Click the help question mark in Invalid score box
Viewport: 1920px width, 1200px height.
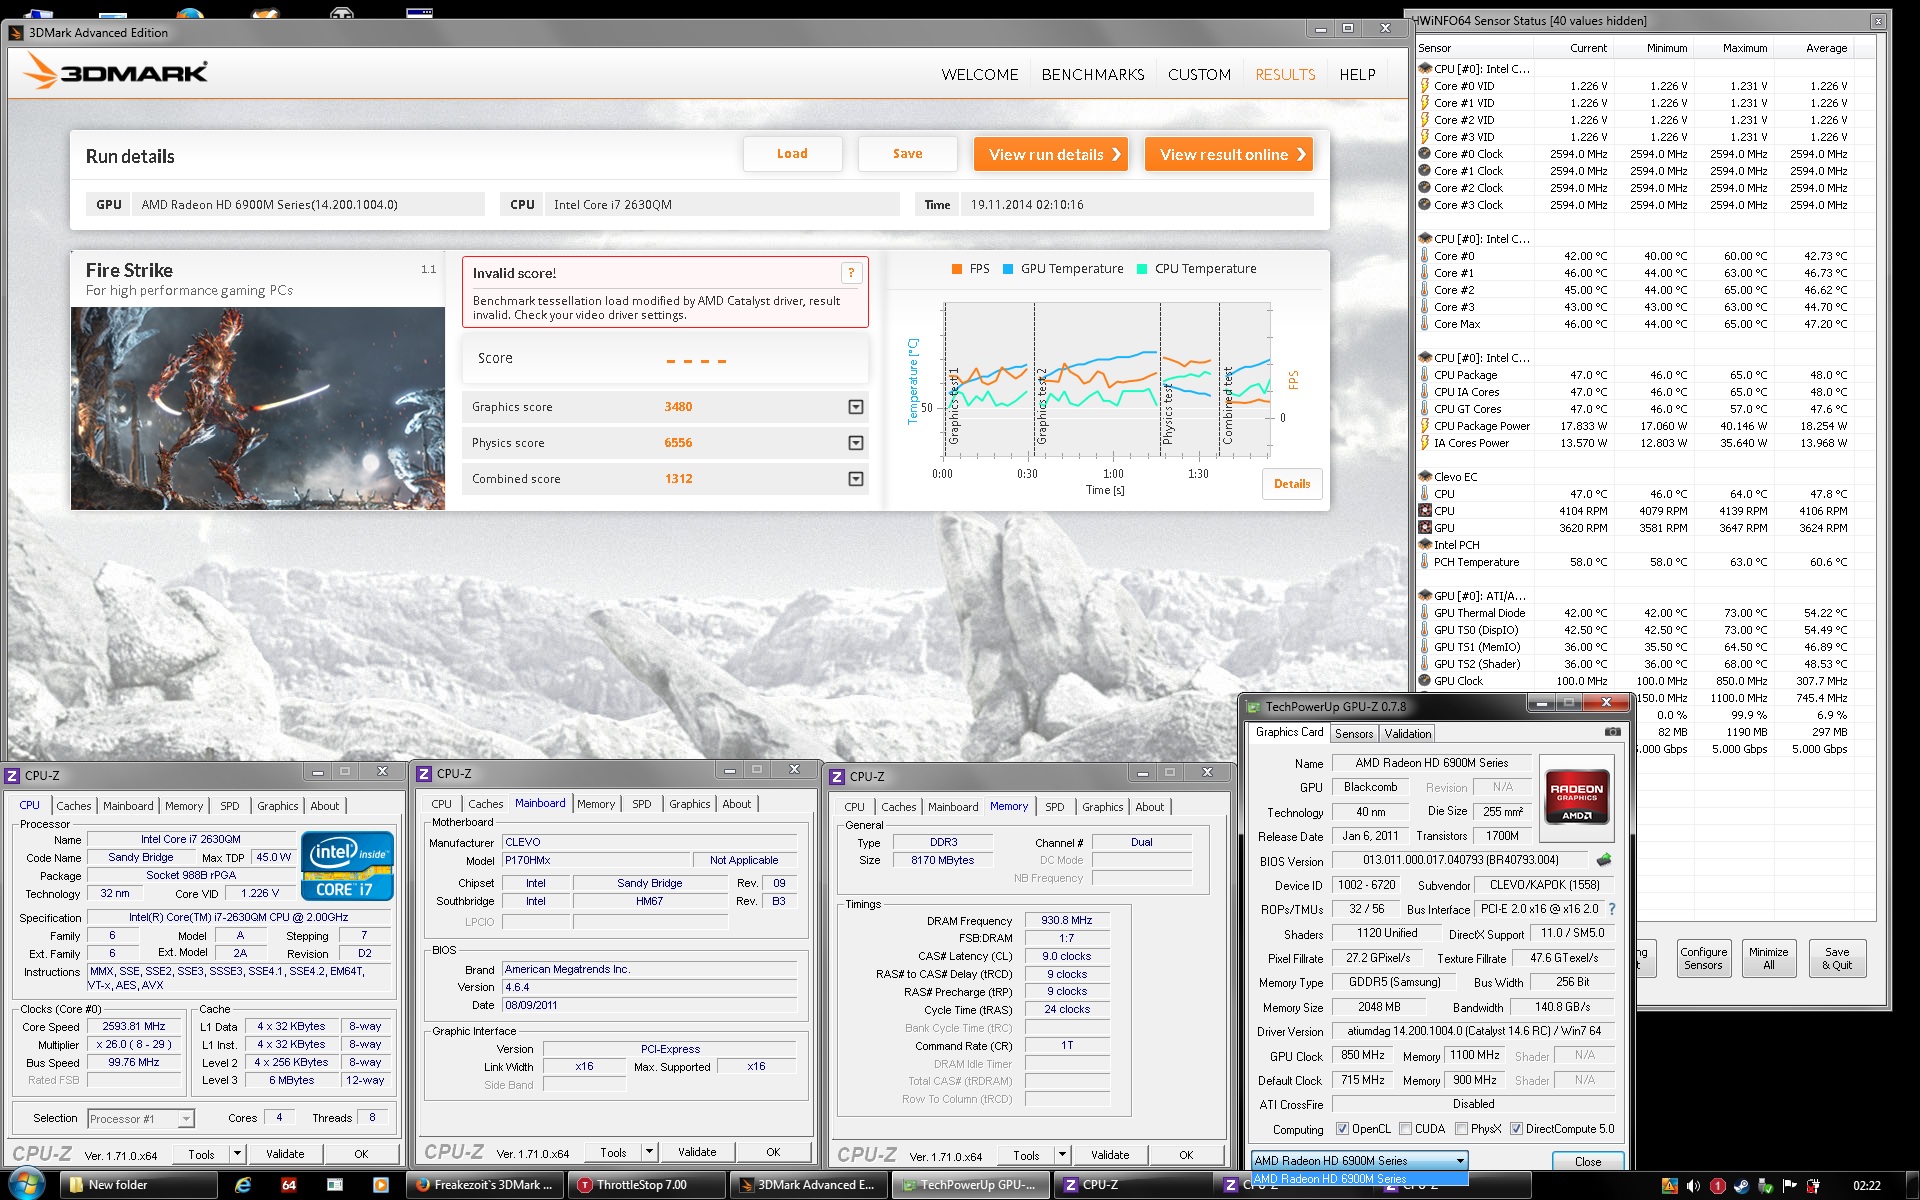[851, 273]
